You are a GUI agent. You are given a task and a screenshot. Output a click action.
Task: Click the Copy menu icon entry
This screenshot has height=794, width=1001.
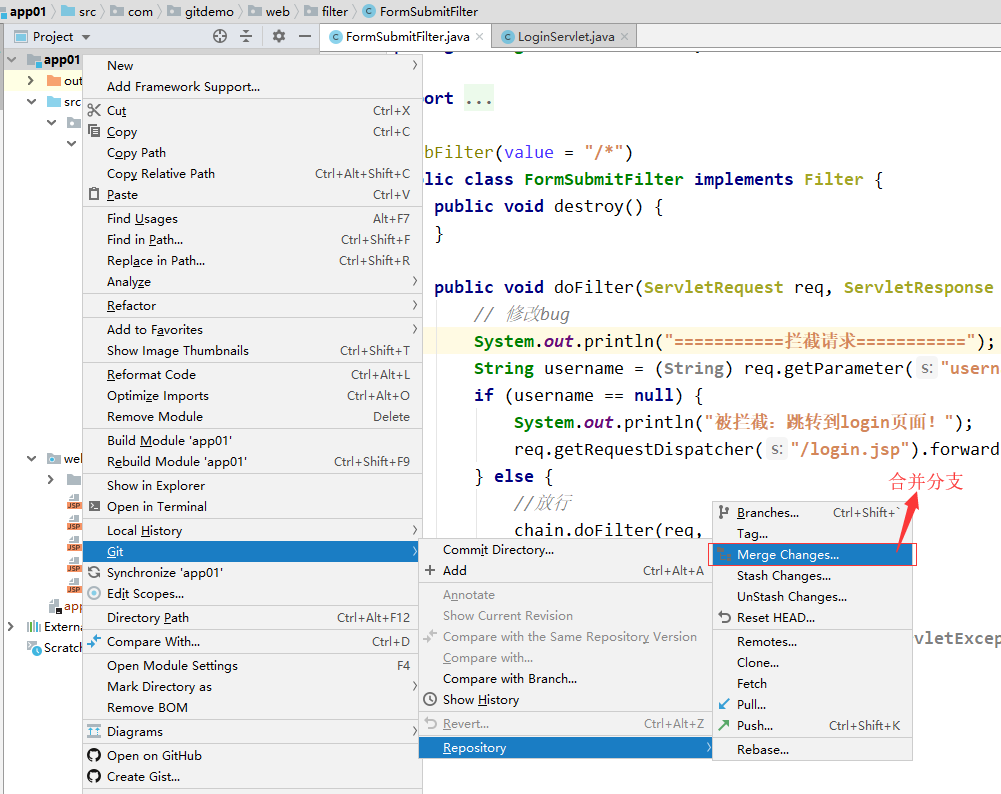[x=253, y=131]
